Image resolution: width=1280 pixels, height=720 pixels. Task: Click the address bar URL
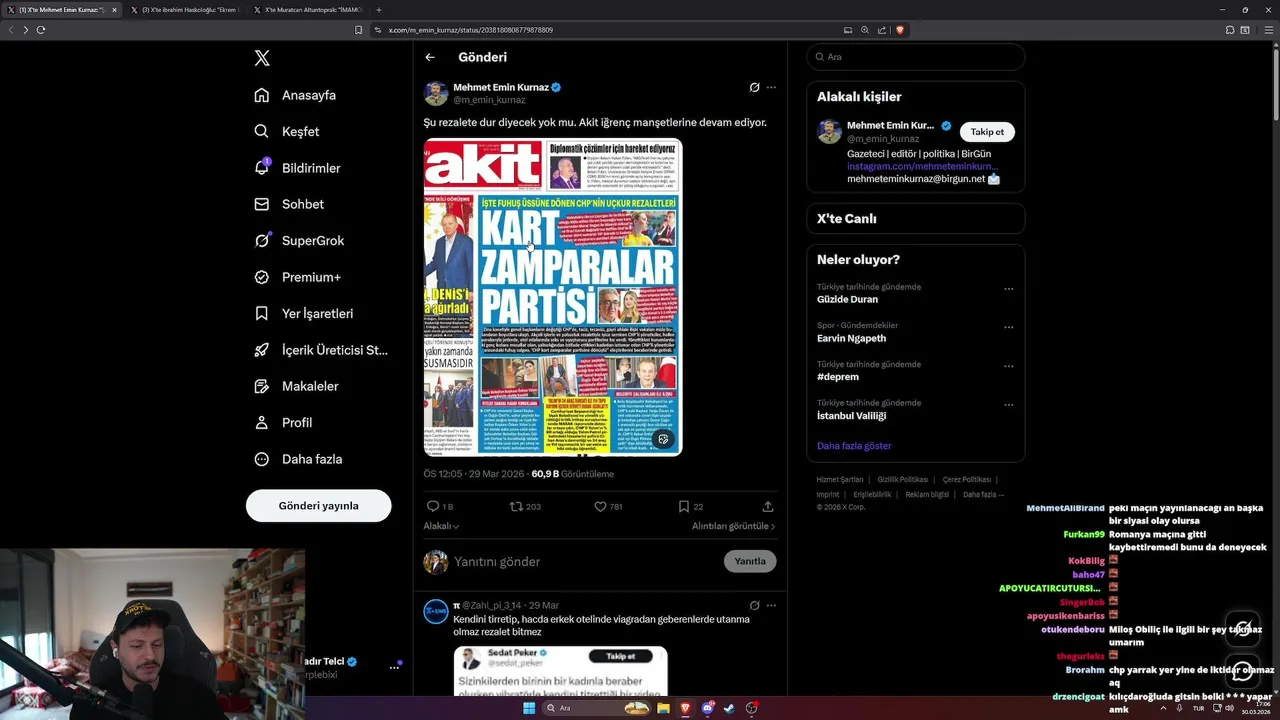pos(470,30)
